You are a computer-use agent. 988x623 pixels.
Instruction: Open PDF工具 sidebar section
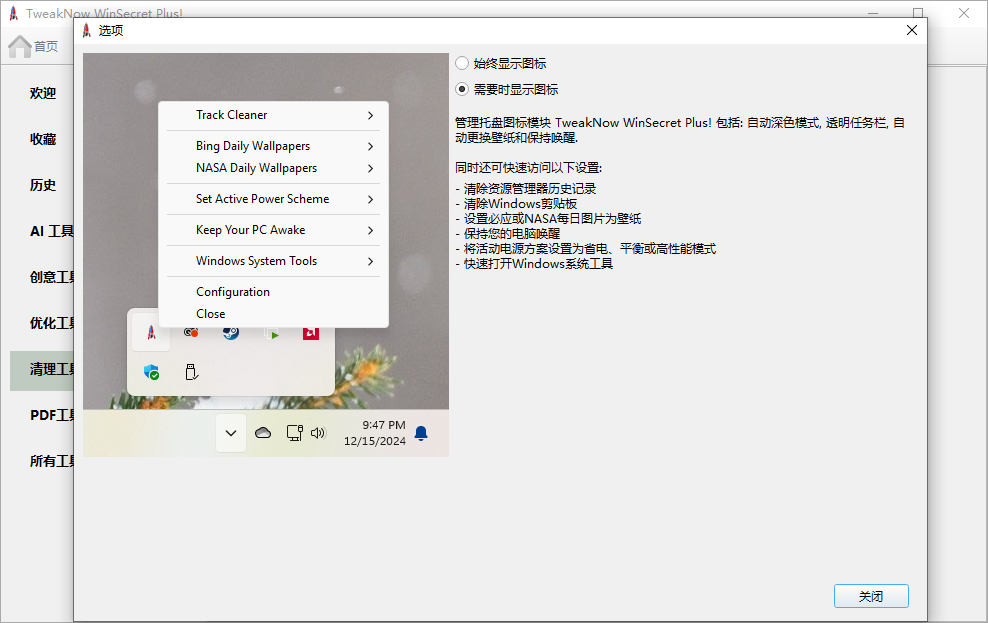point(52,415)
